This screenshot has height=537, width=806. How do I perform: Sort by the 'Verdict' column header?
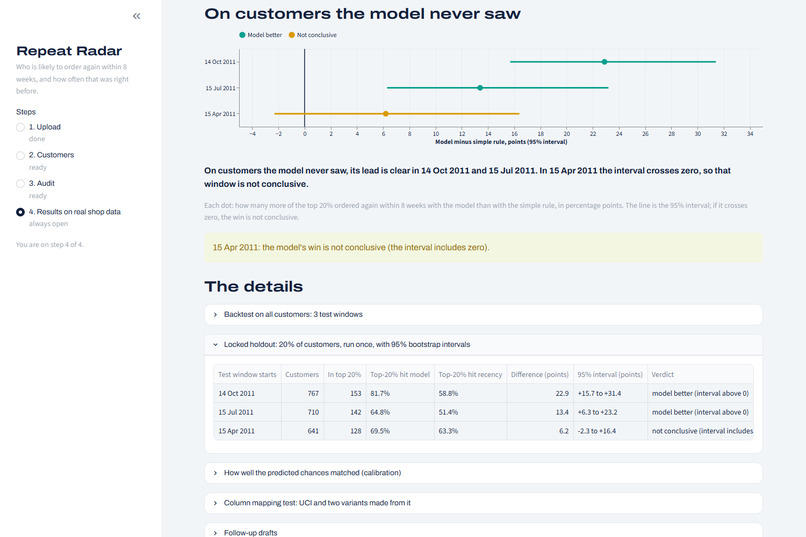coord(700,375)
